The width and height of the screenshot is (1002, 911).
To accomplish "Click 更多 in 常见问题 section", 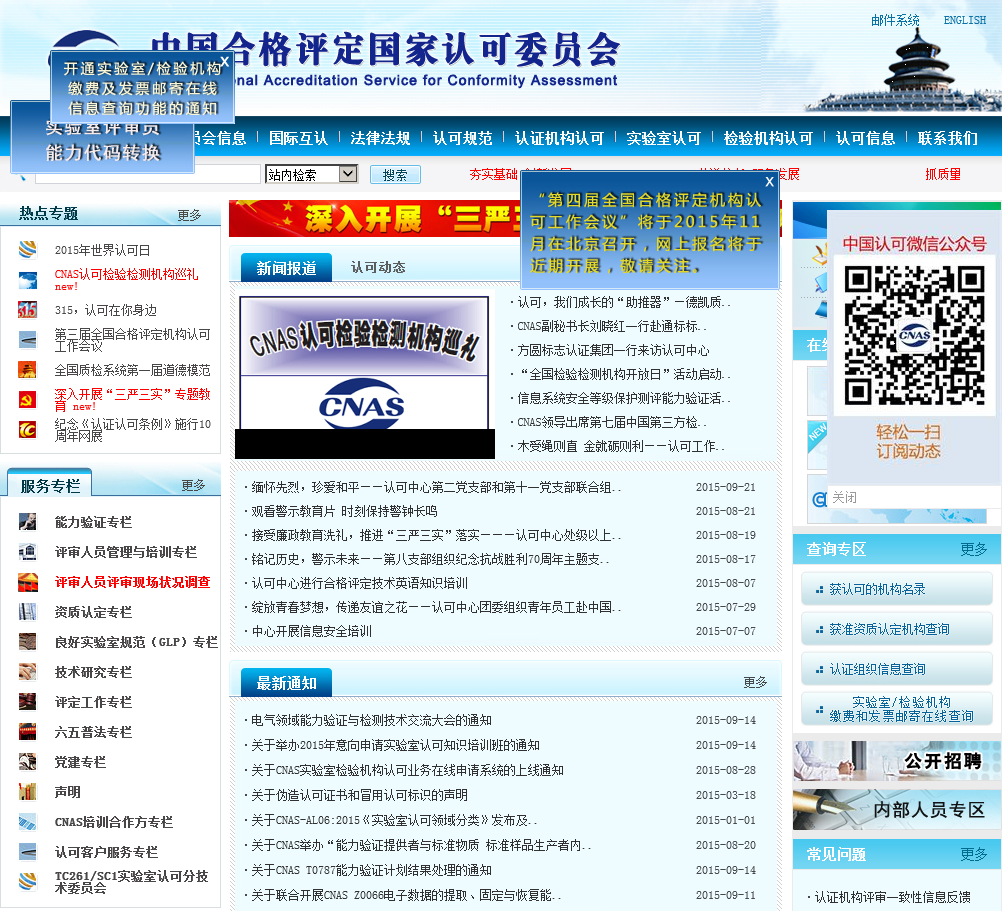I will (x=973, y=854).
